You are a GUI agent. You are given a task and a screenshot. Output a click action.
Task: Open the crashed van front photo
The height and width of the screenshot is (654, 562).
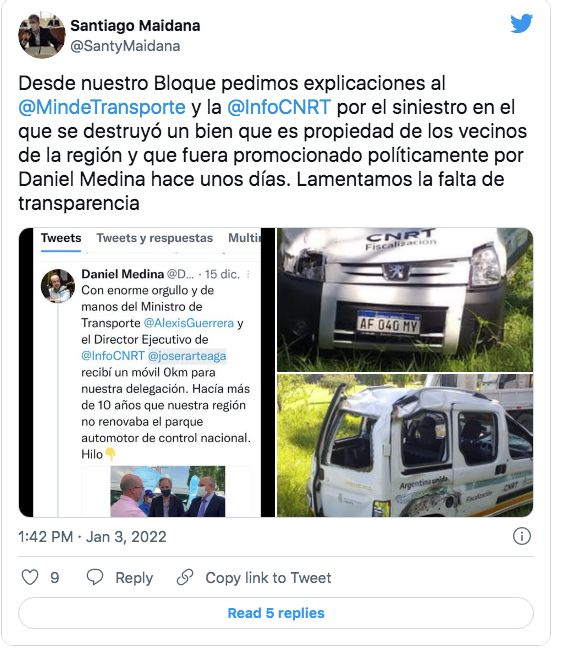pos(405,299)
